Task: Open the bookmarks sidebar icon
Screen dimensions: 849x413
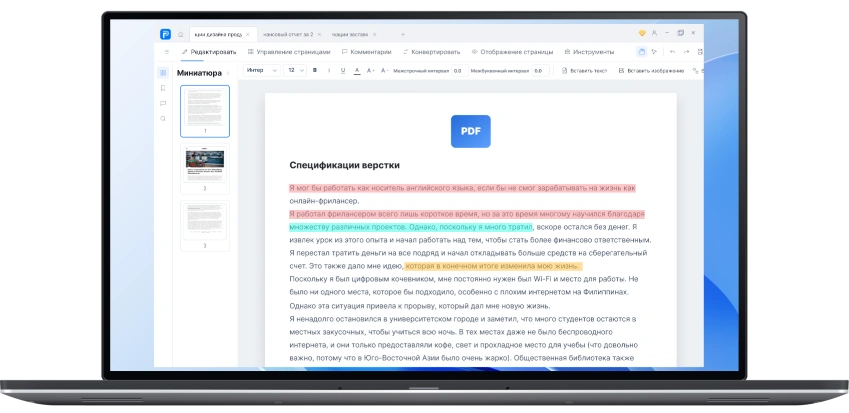Action: pos(163,88)
